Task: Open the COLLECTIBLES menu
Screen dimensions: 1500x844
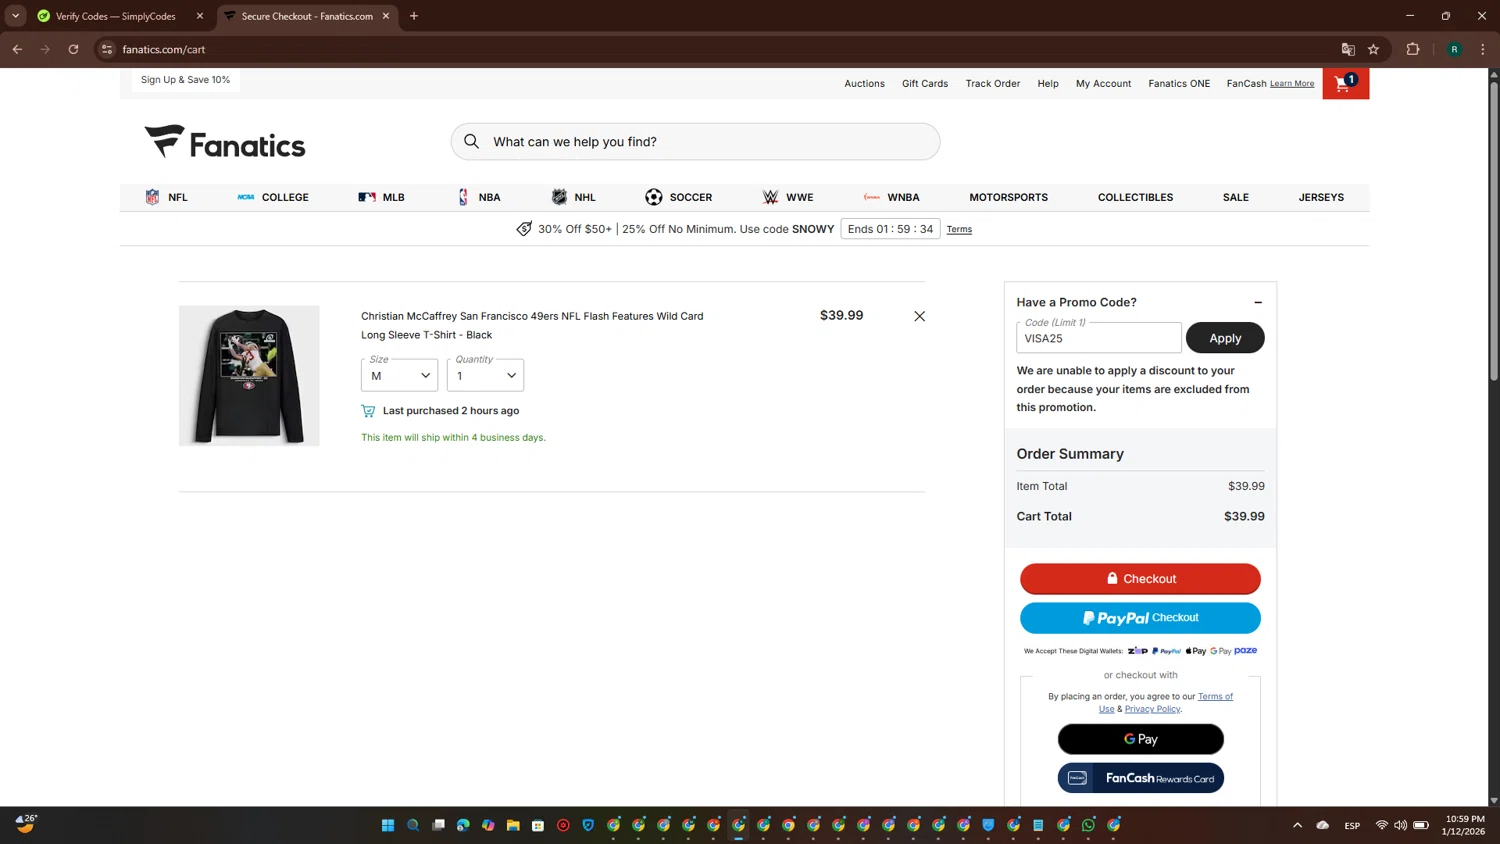Action: 1135,197
